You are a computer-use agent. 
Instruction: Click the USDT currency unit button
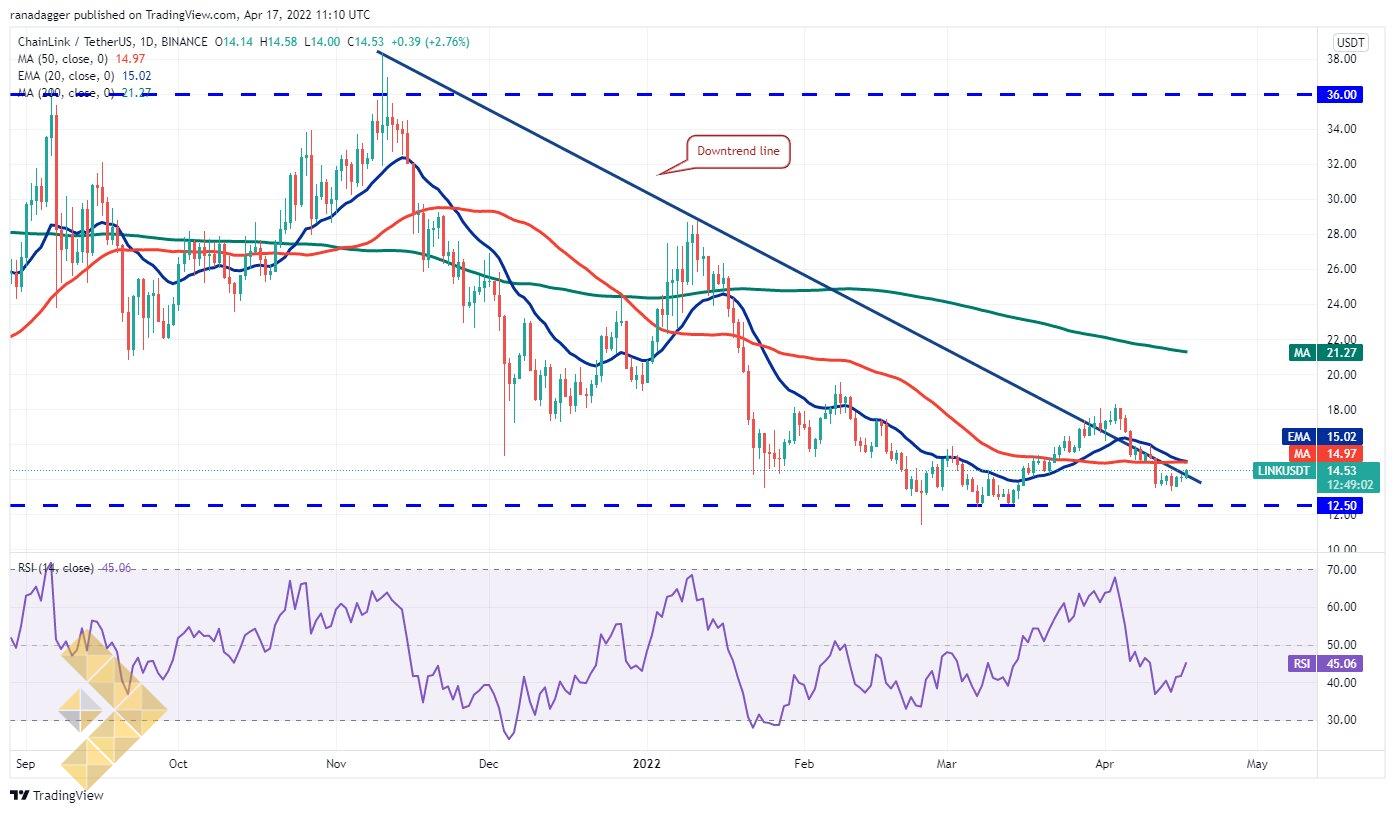(x=1351, y=41)
